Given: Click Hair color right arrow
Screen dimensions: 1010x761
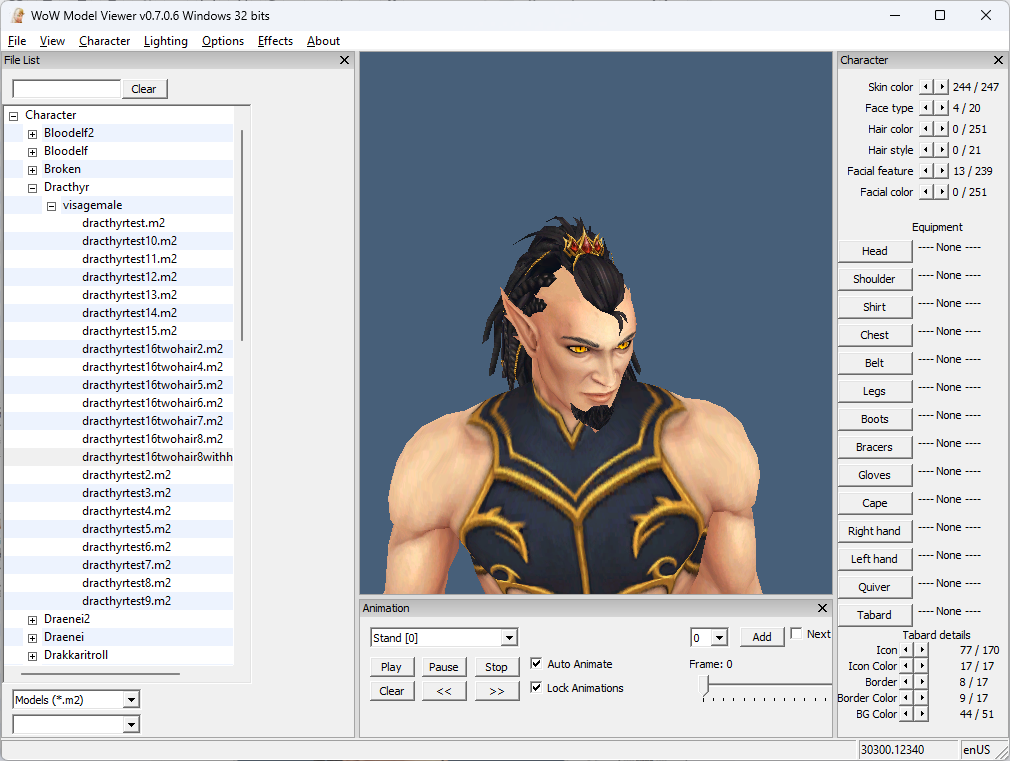Looking at the screenshot, I should pyautogui.click(x=942, y=129).
